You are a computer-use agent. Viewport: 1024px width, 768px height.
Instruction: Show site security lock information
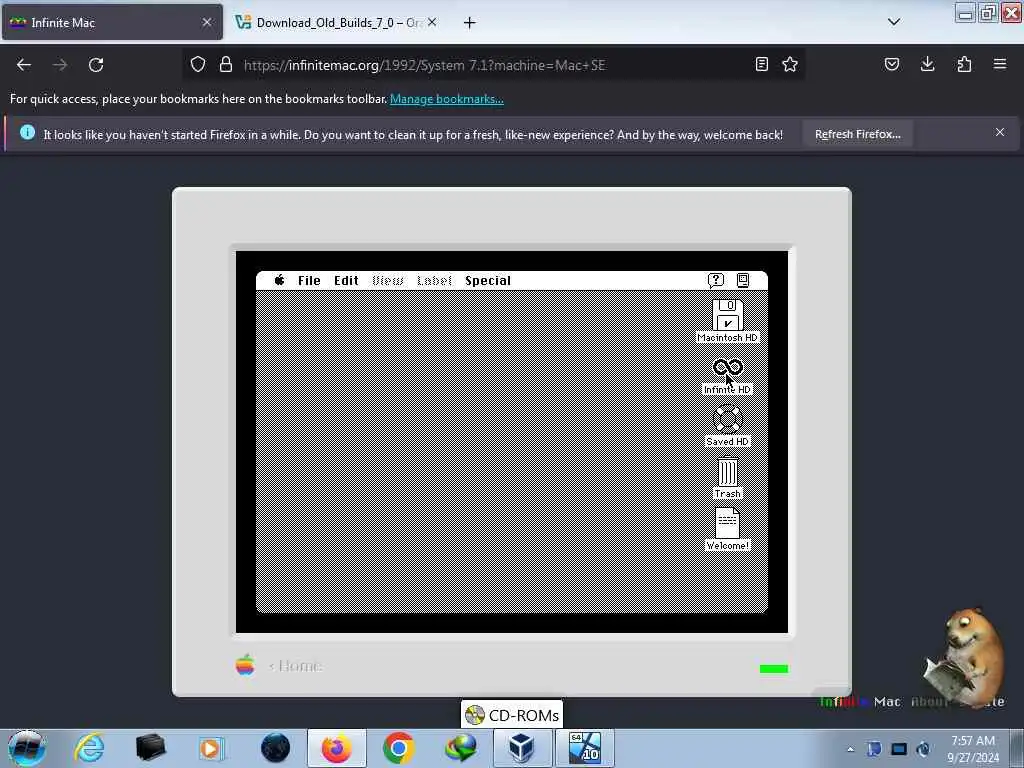(226, 65)
